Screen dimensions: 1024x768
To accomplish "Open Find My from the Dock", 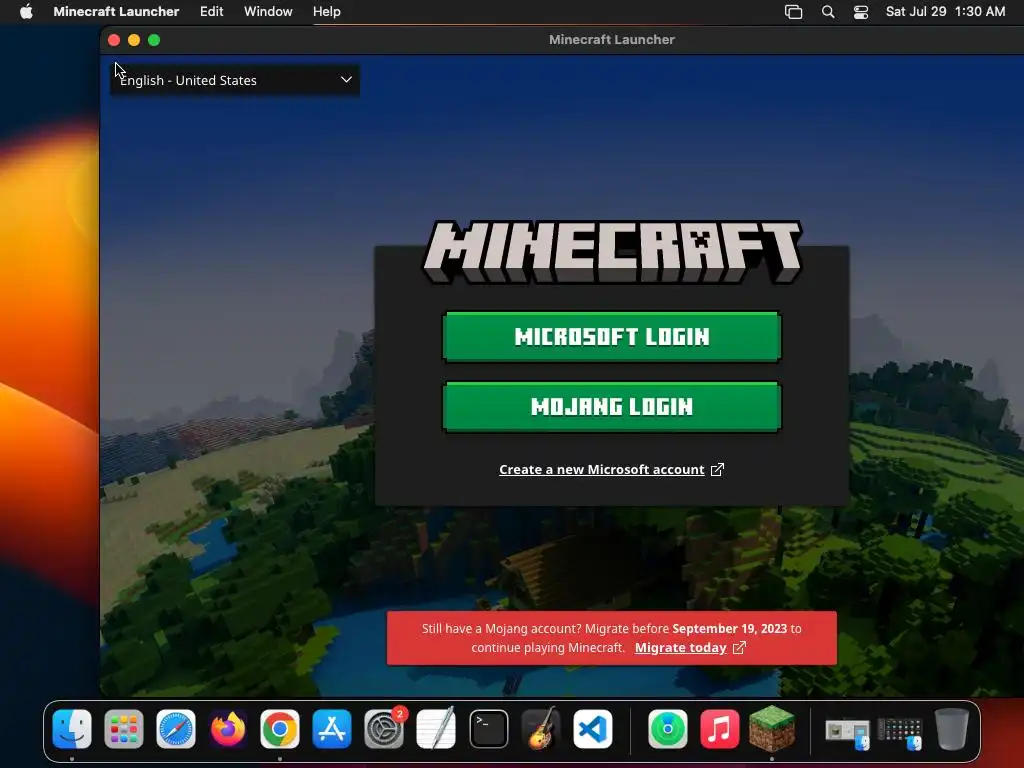I will pyautogui.click(x=667, y=729).
